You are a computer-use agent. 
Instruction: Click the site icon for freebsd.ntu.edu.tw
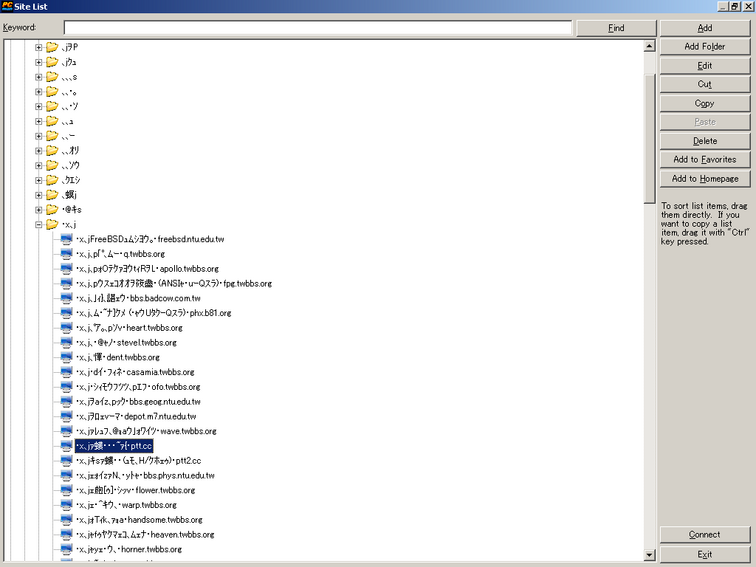click(x=66, y=239)
